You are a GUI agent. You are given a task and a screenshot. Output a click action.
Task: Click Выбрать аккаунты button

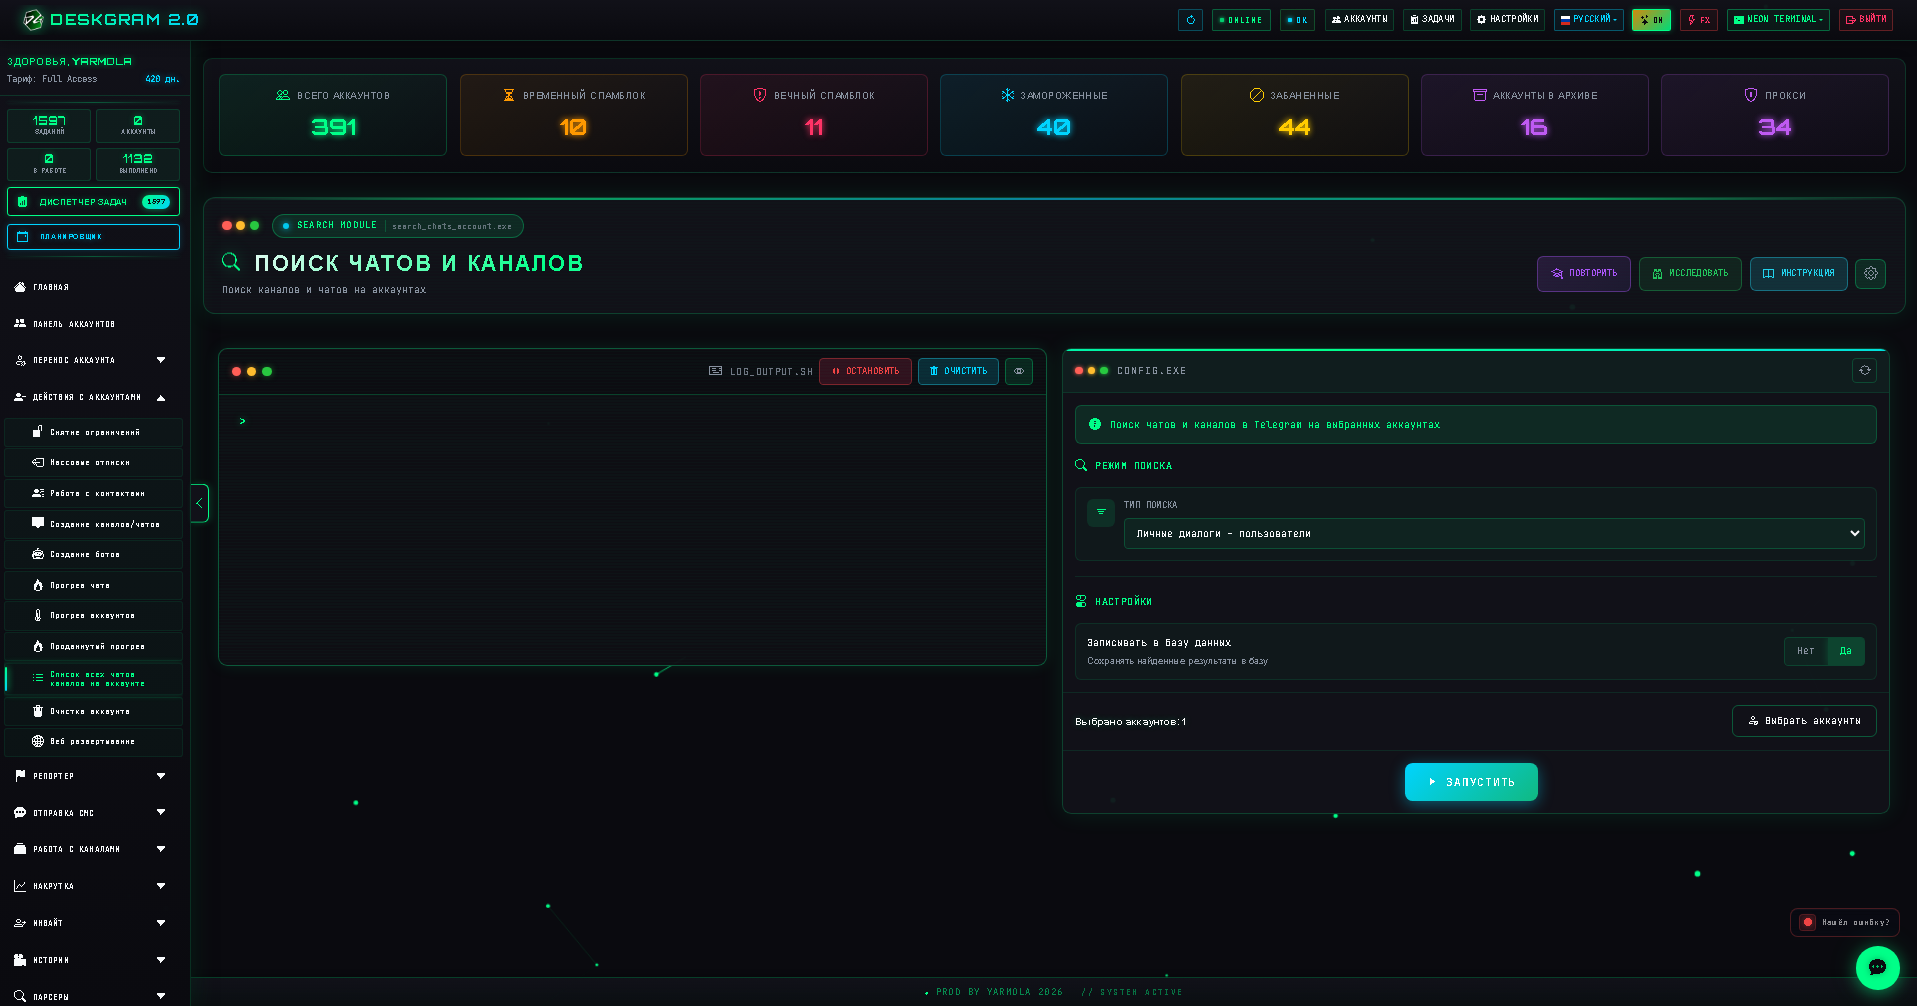(x=1804, y=721)
